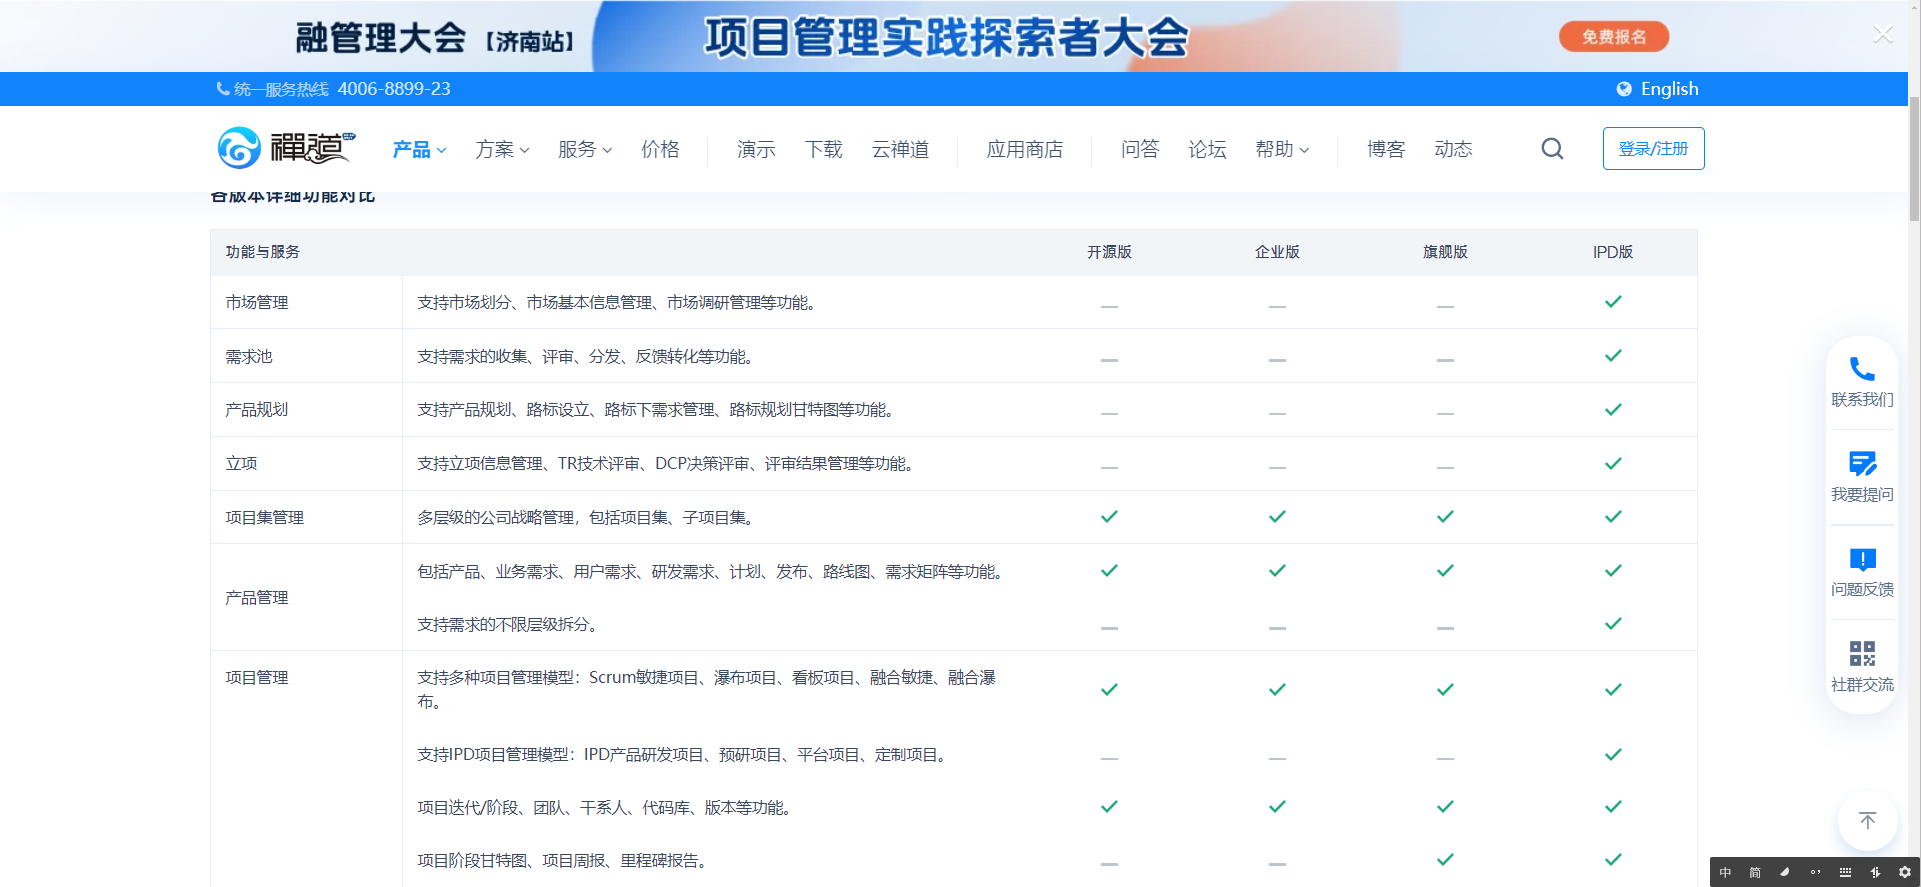Click the globe icon beside English
Image resolution: width=1921 pixels, height=887 pixels.
coord(1624,89)
